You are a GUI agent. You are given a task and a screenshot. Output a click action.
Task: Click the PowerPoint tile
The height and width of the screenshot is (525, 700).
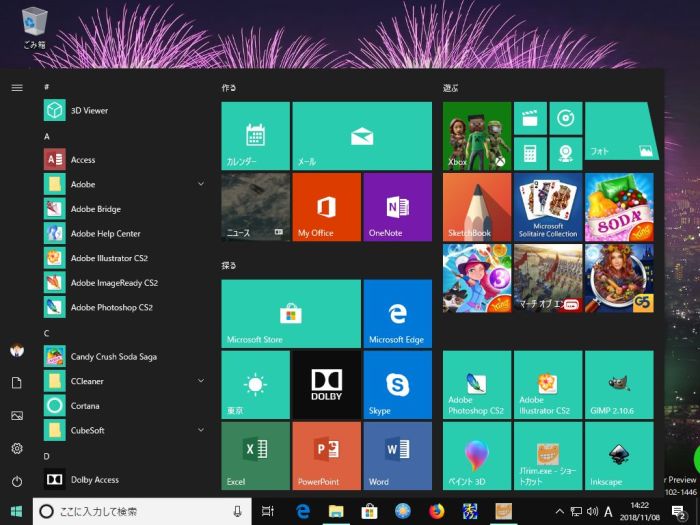point(326,456)
